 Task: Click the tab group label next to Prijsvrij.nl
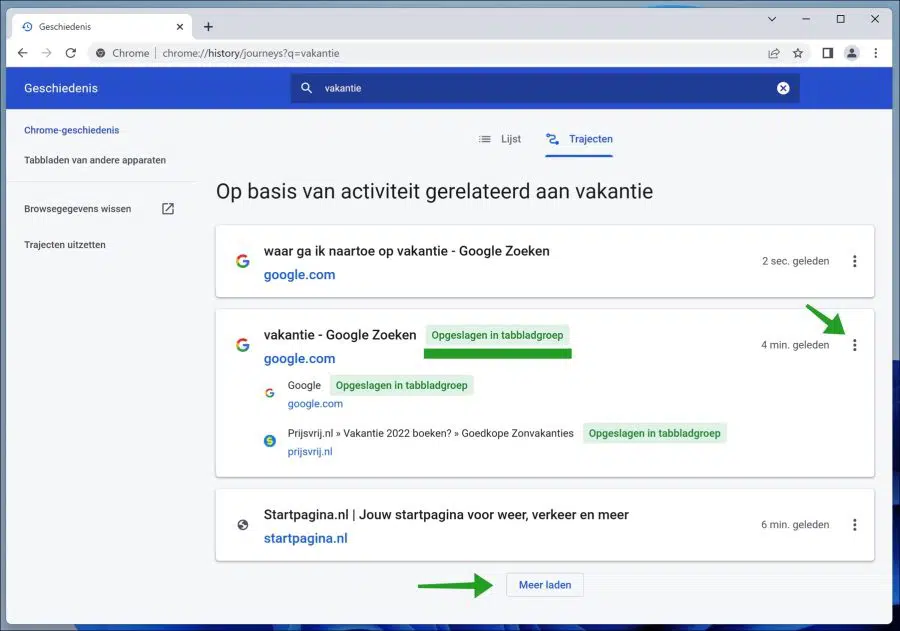(654, 433)
